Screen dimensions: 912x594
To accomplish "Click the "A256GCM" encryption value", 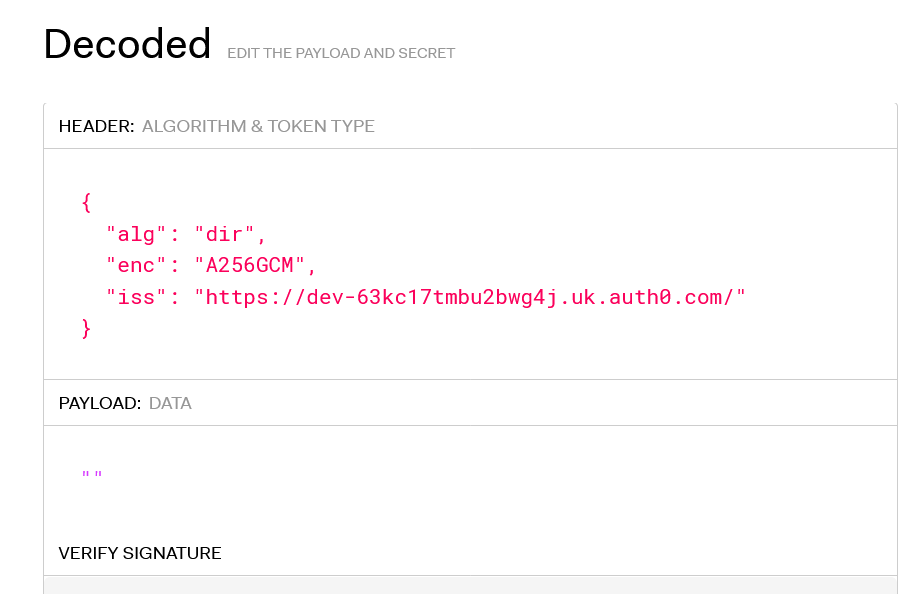I will [250, 266].
